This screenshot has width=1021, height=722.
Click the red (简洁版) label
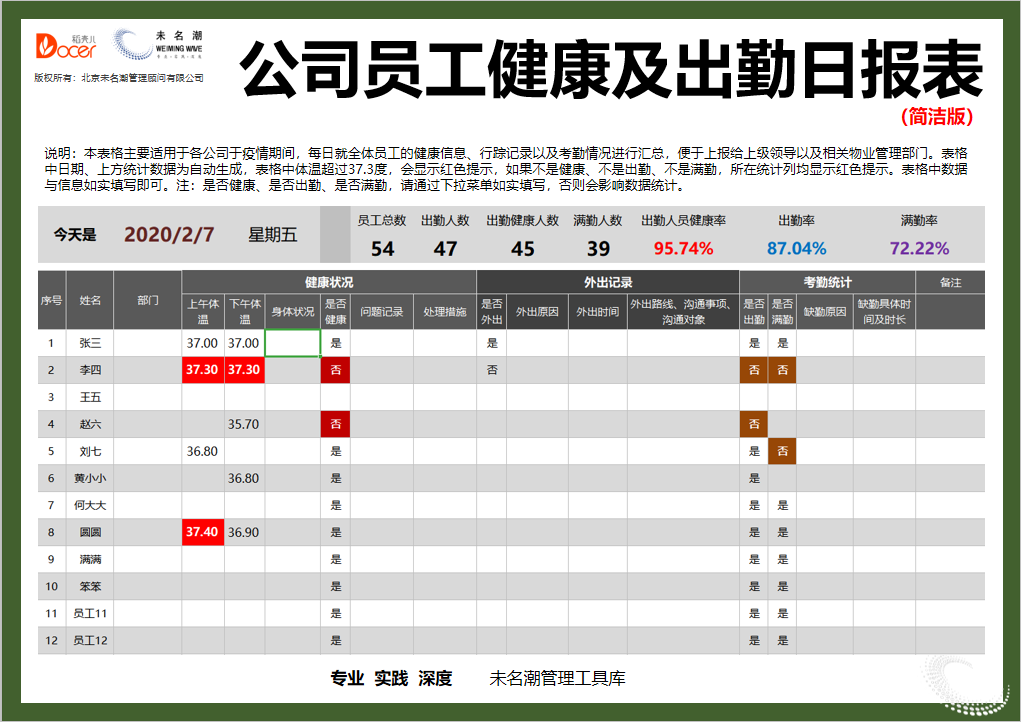[x=935, y=113]
